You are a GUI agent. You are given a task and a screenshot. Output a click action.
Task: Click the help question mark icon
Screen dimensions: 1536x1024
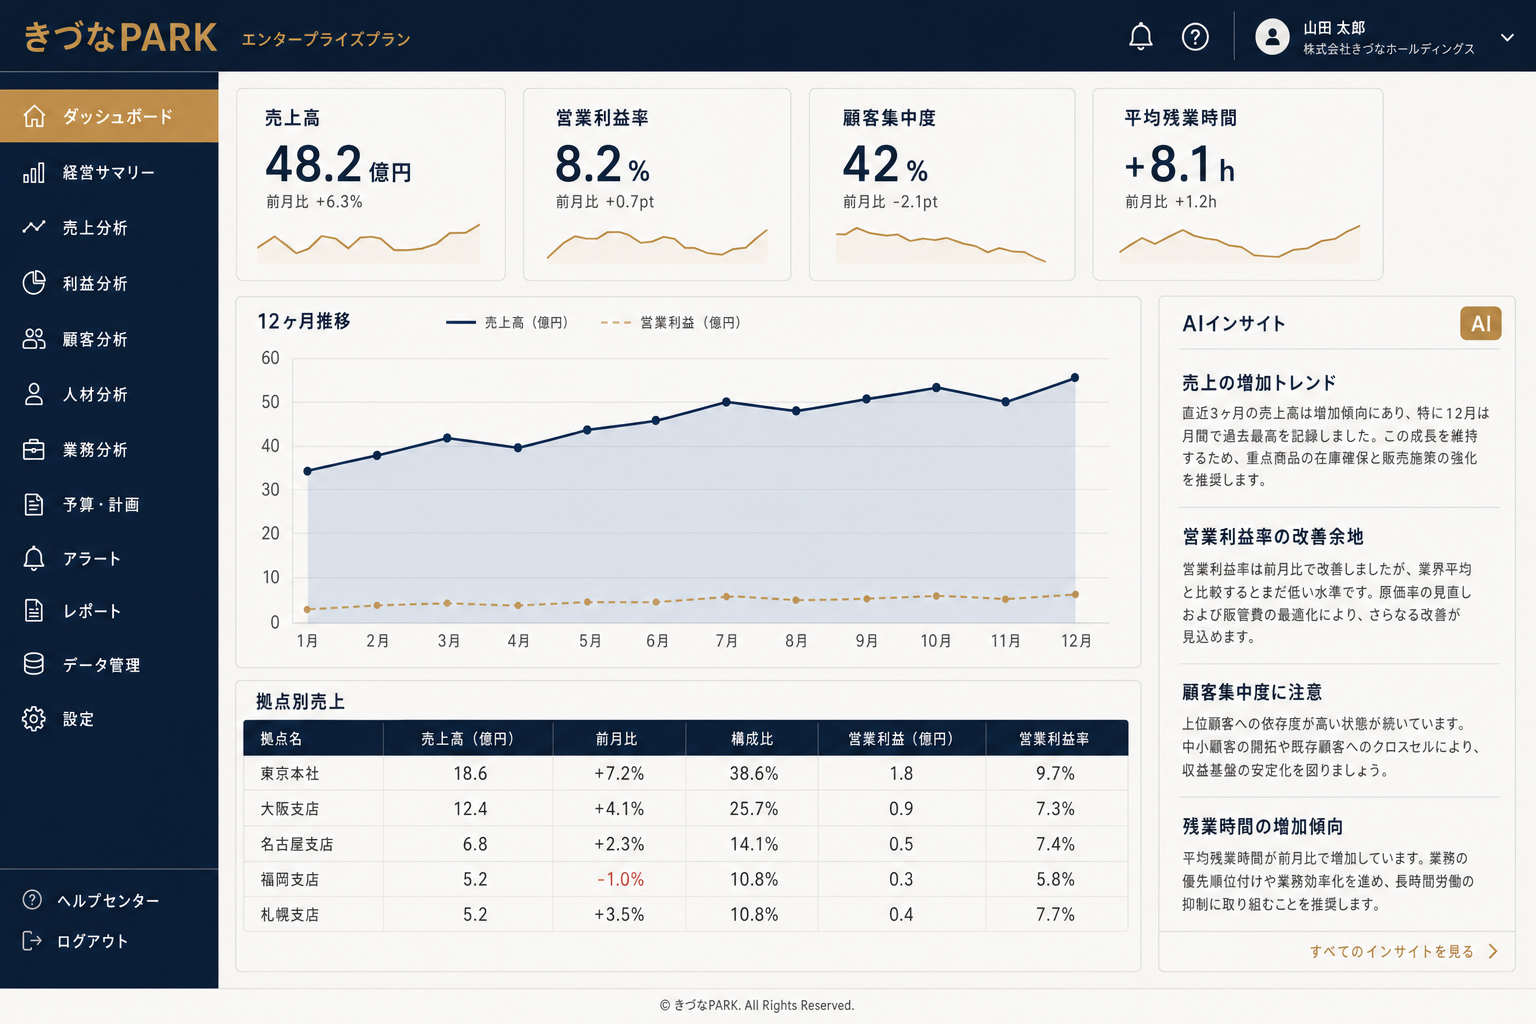pyautogui.click(x=1195, y=37)
